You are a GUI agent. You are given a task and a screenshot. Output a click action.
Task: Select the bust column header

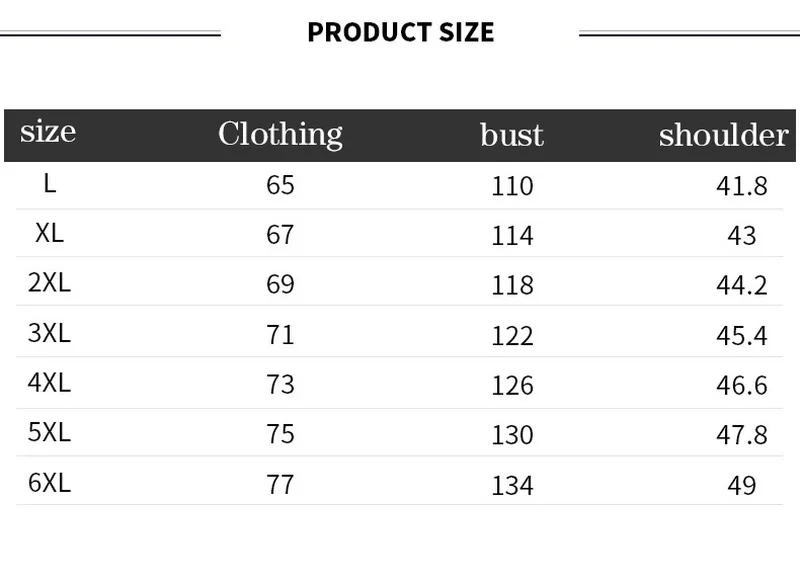512,135
